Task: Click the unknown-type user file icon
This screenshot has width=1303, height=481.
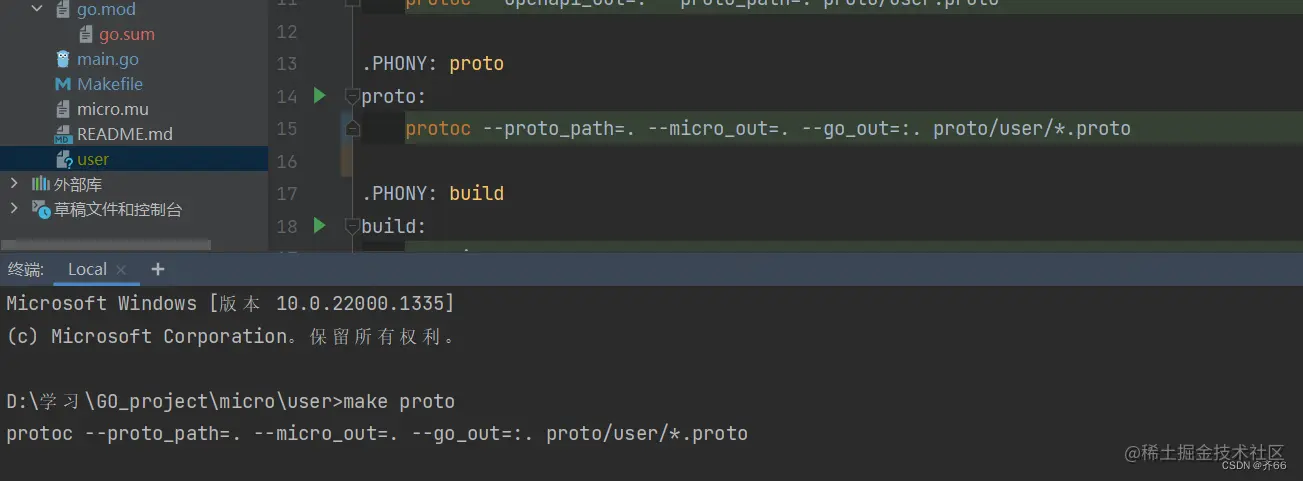Action: coord(64,159)
